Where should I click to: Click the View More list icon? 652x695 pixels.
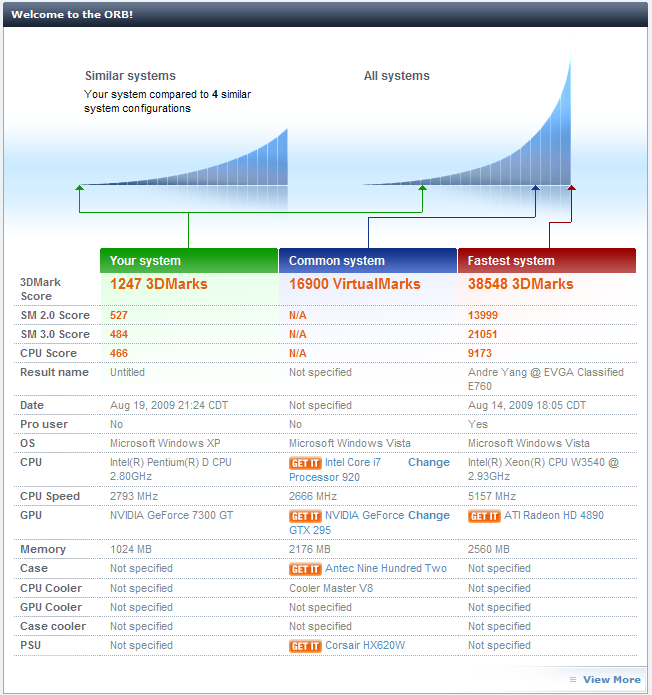tap(573, 679)
